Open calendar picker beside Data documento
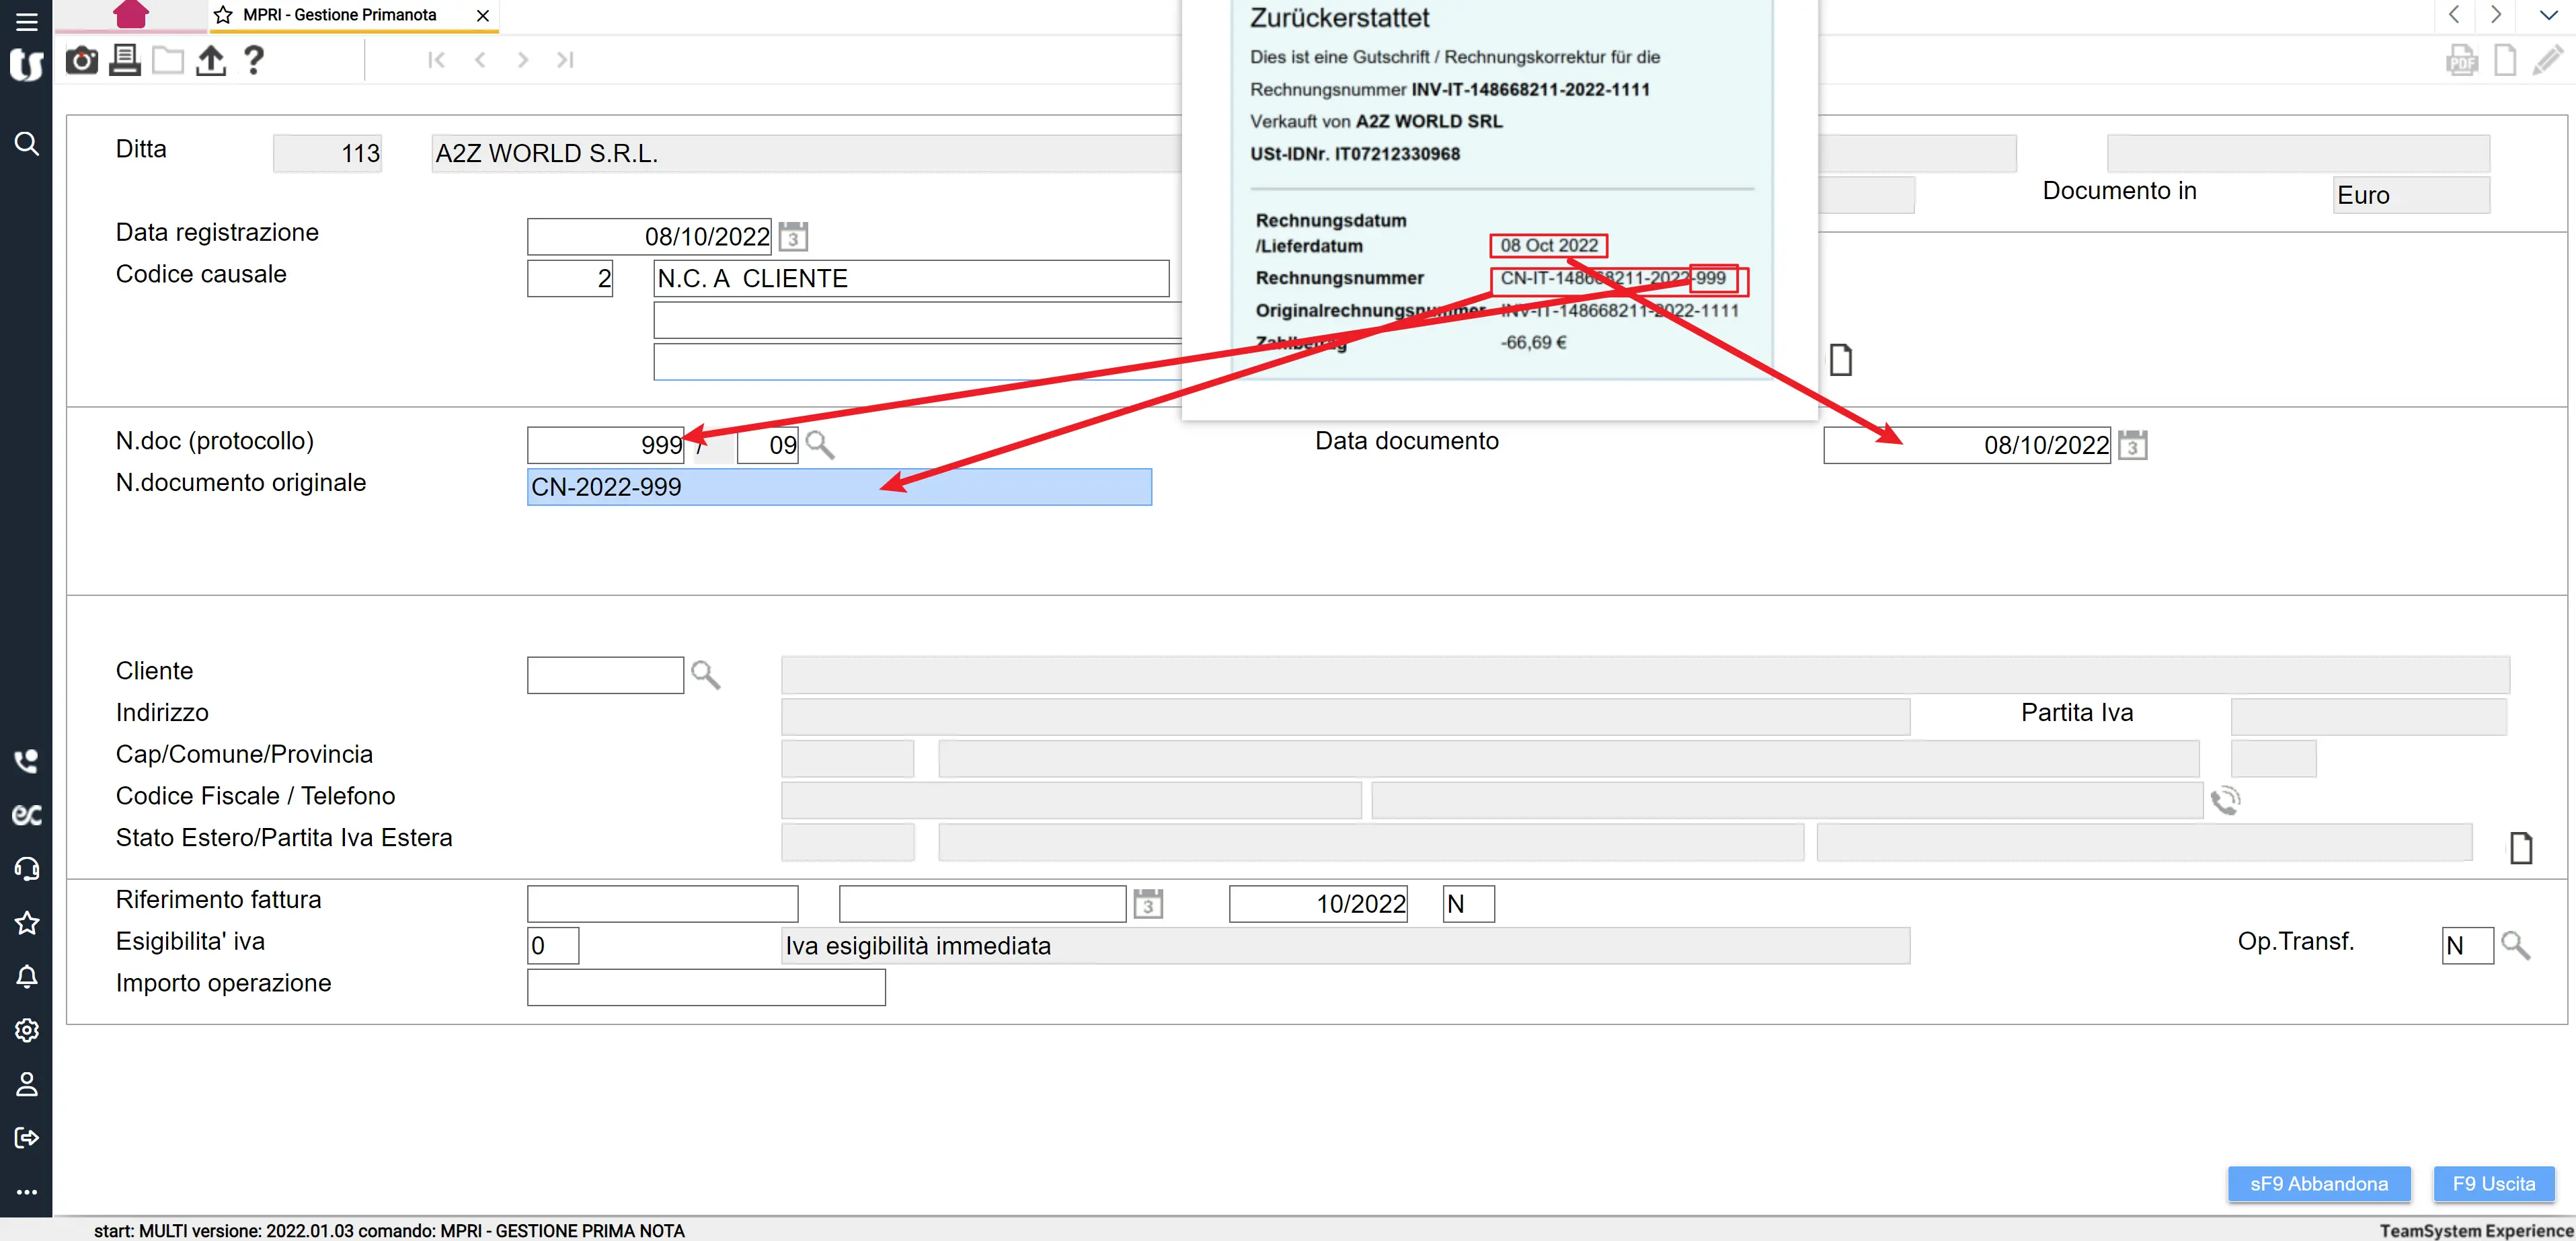Viewport: 2576px width, 1241px height. tap(2132, 445)
